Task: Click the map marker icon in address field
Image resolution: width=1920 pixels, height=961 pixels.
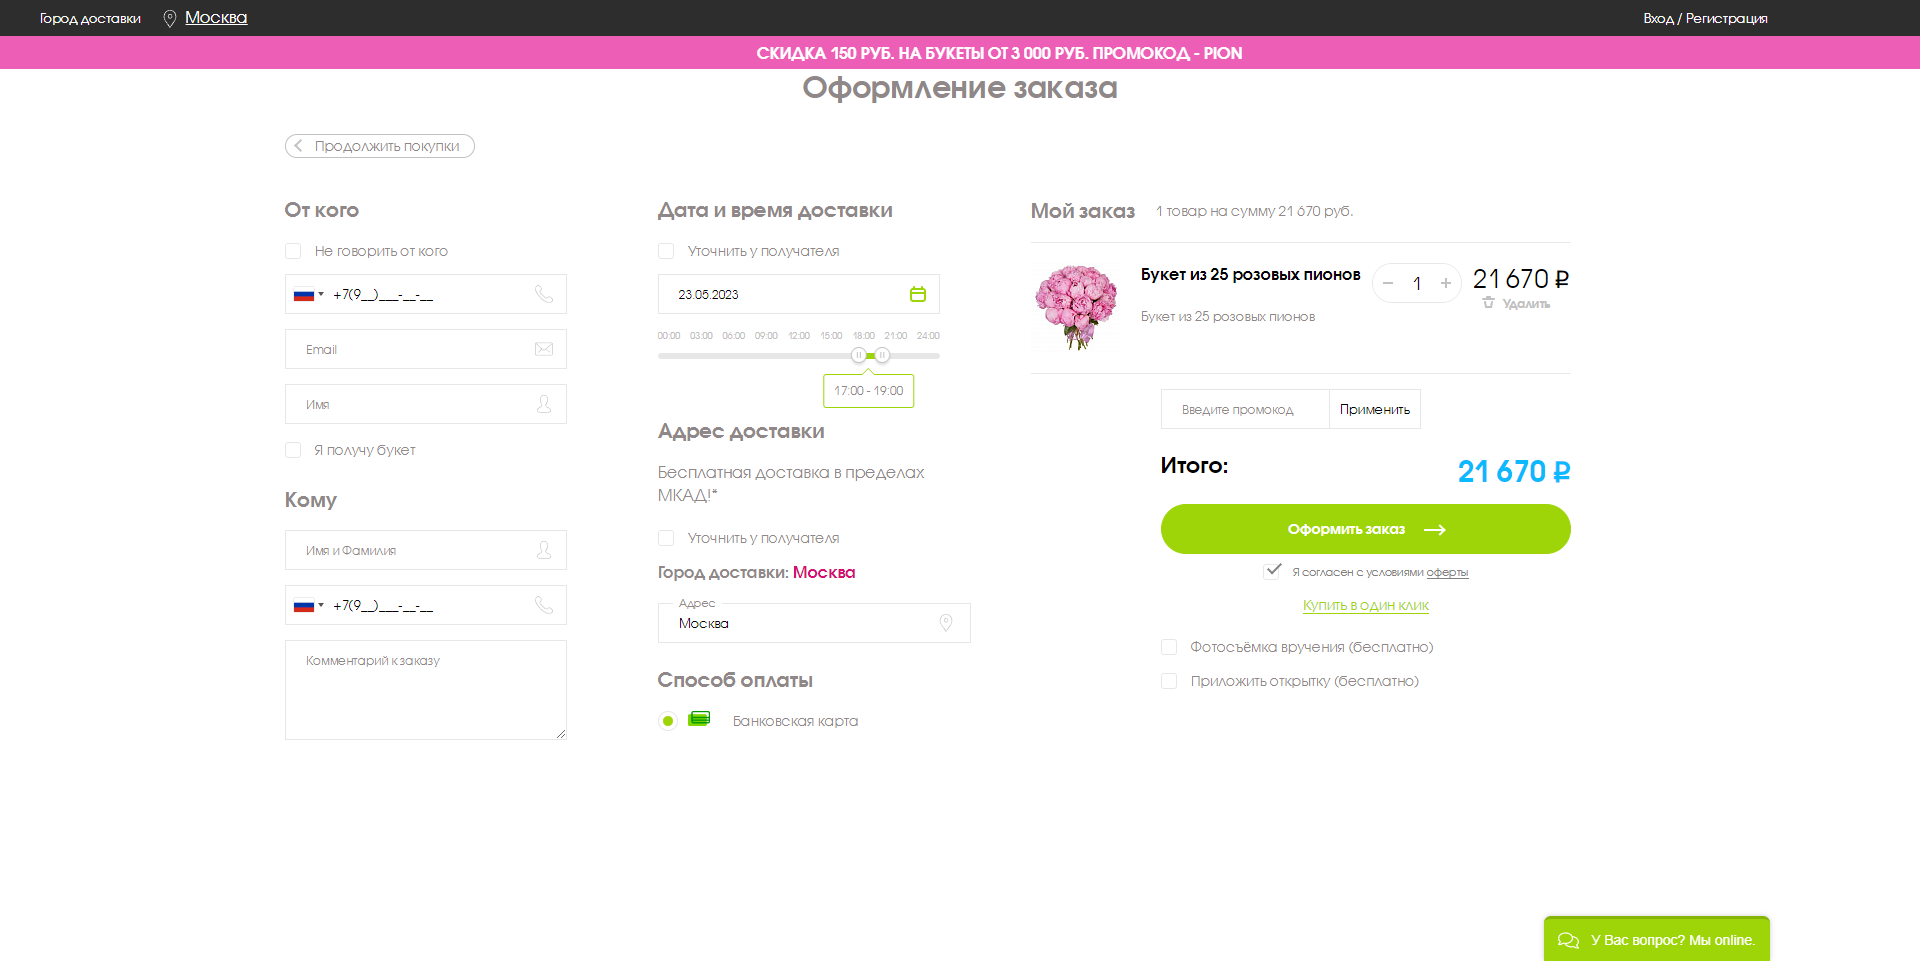Action: pyautogui.click(x=945, y=623)
